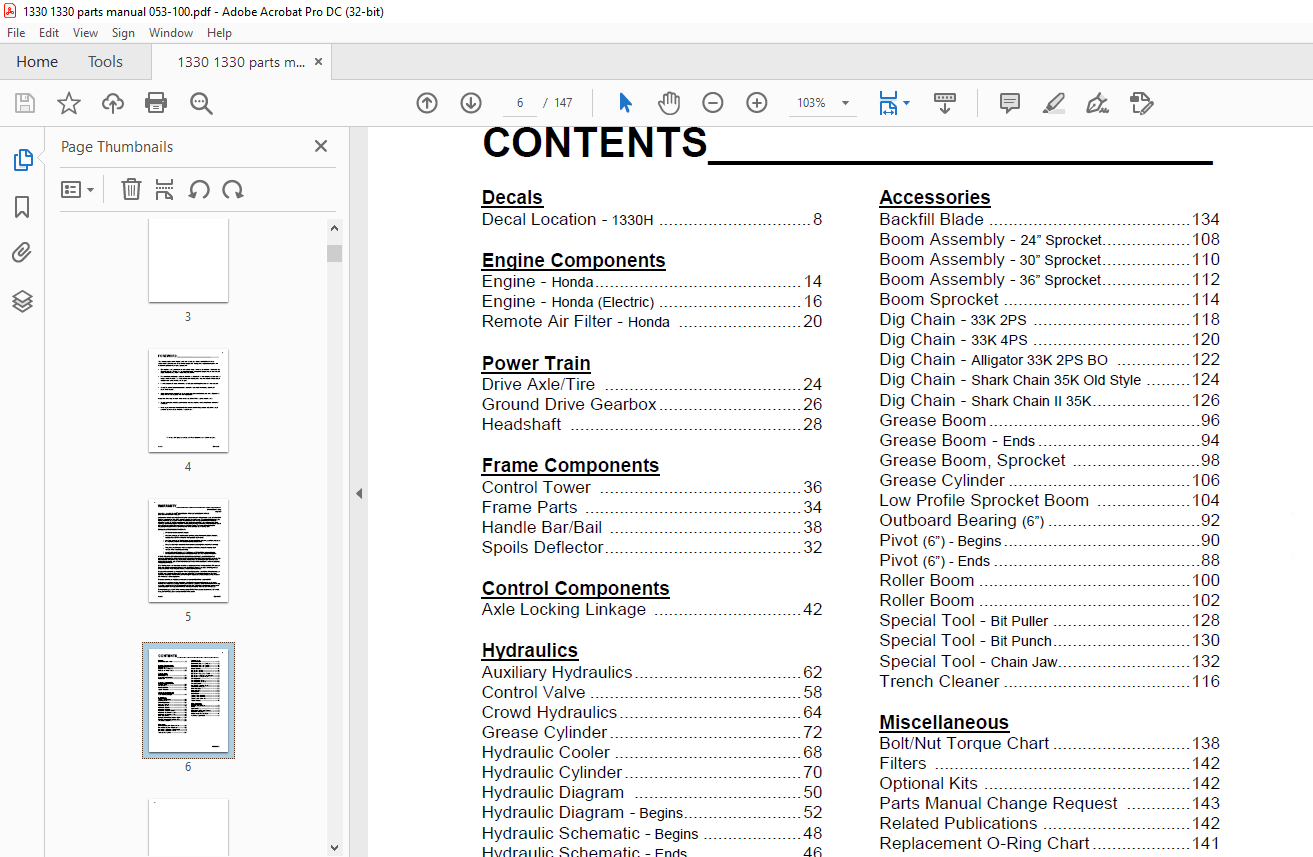Image resolution: width=1313 pixels, height=857 pixels.
Task: Click the Replacement O-Ring Chart entry
Action: tap(1050, 844)
